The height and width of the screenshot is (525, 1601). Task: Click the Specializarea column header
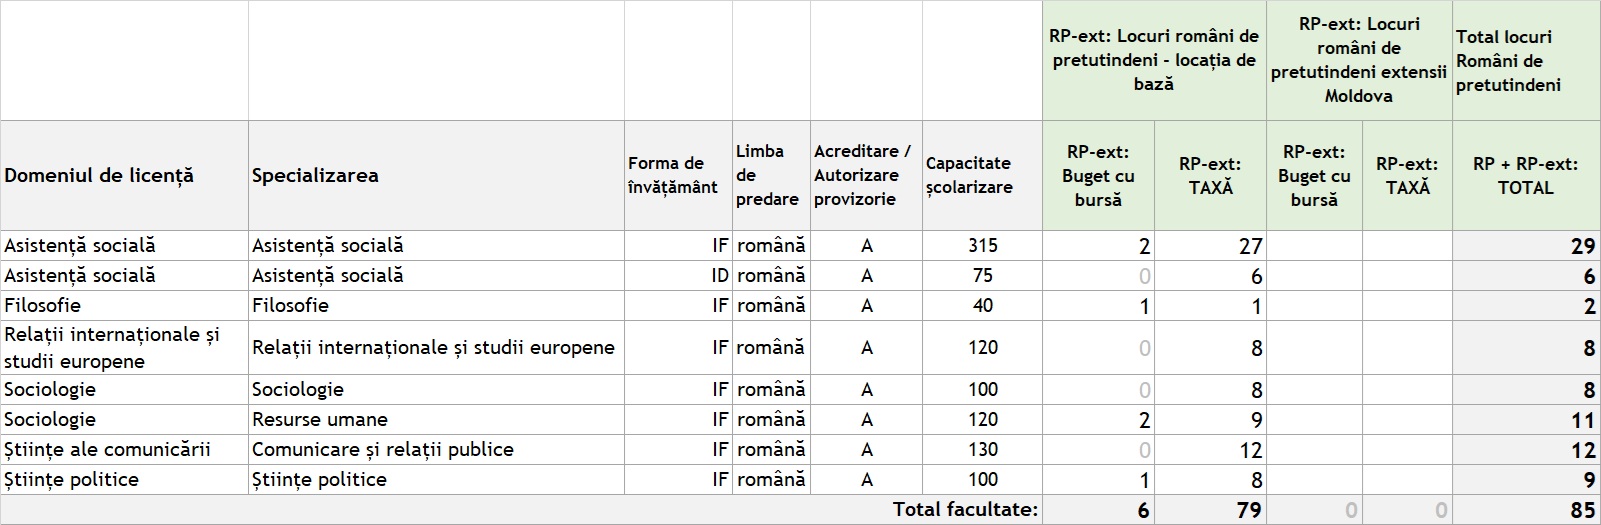436,175
